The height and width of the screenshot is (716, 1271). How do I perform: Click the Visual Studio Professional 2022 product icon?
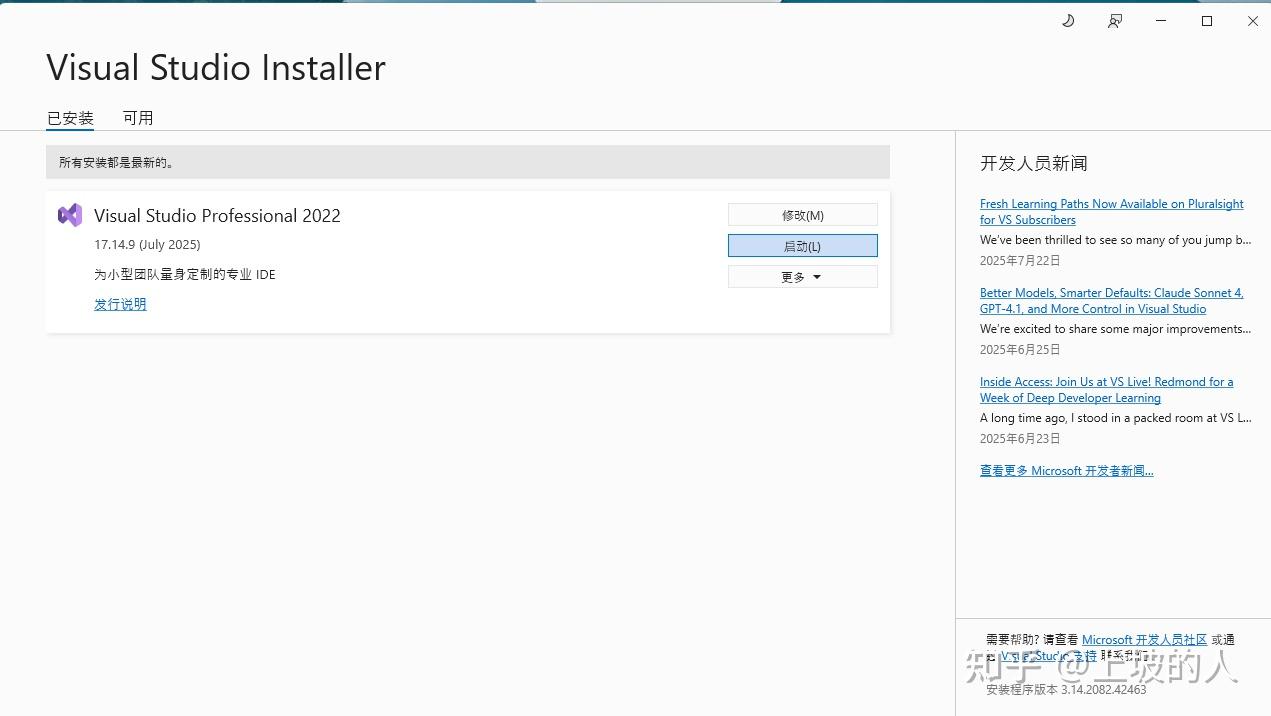69,215
